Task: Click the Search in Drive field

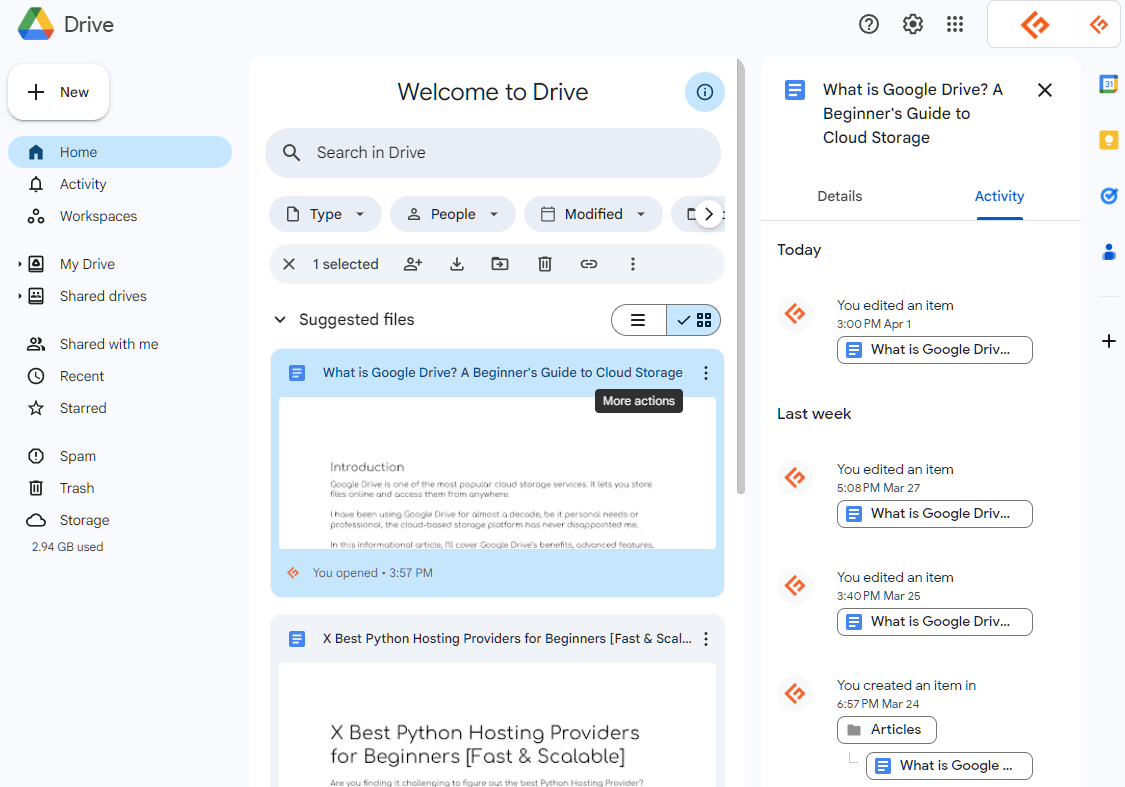Action: tap(493, 152)
